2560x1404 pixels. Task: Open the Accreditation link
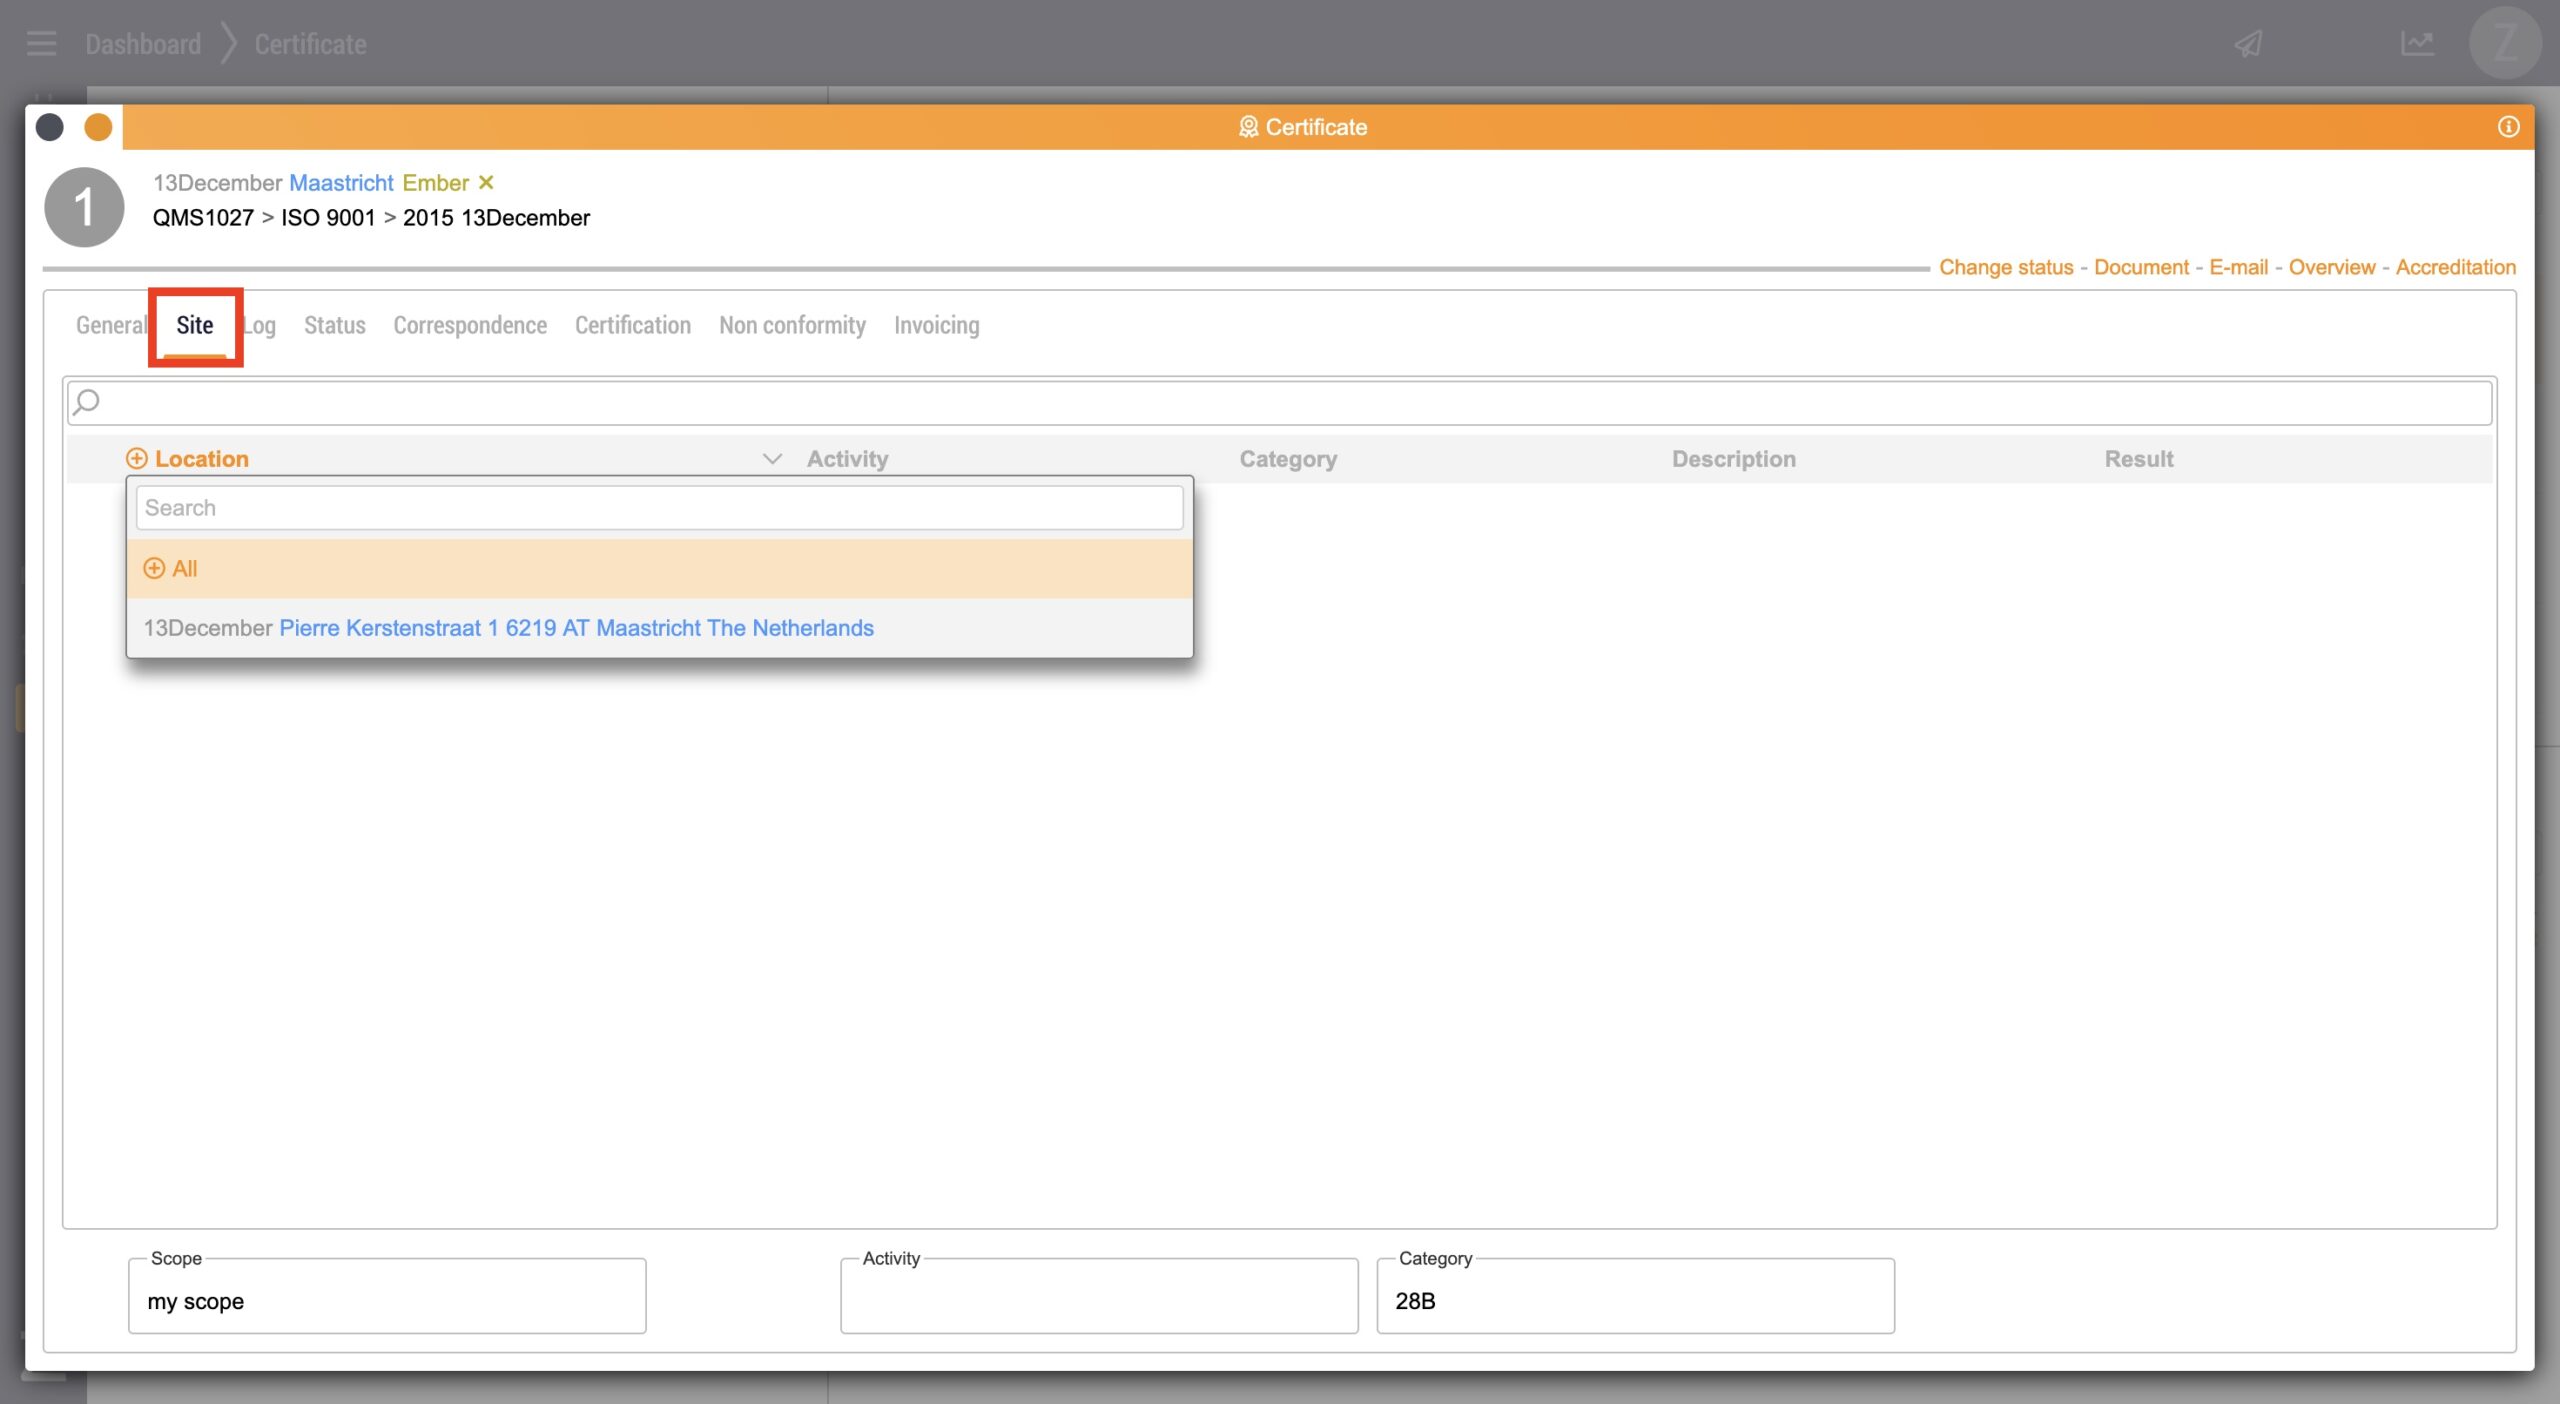(x=2455, y=267)
